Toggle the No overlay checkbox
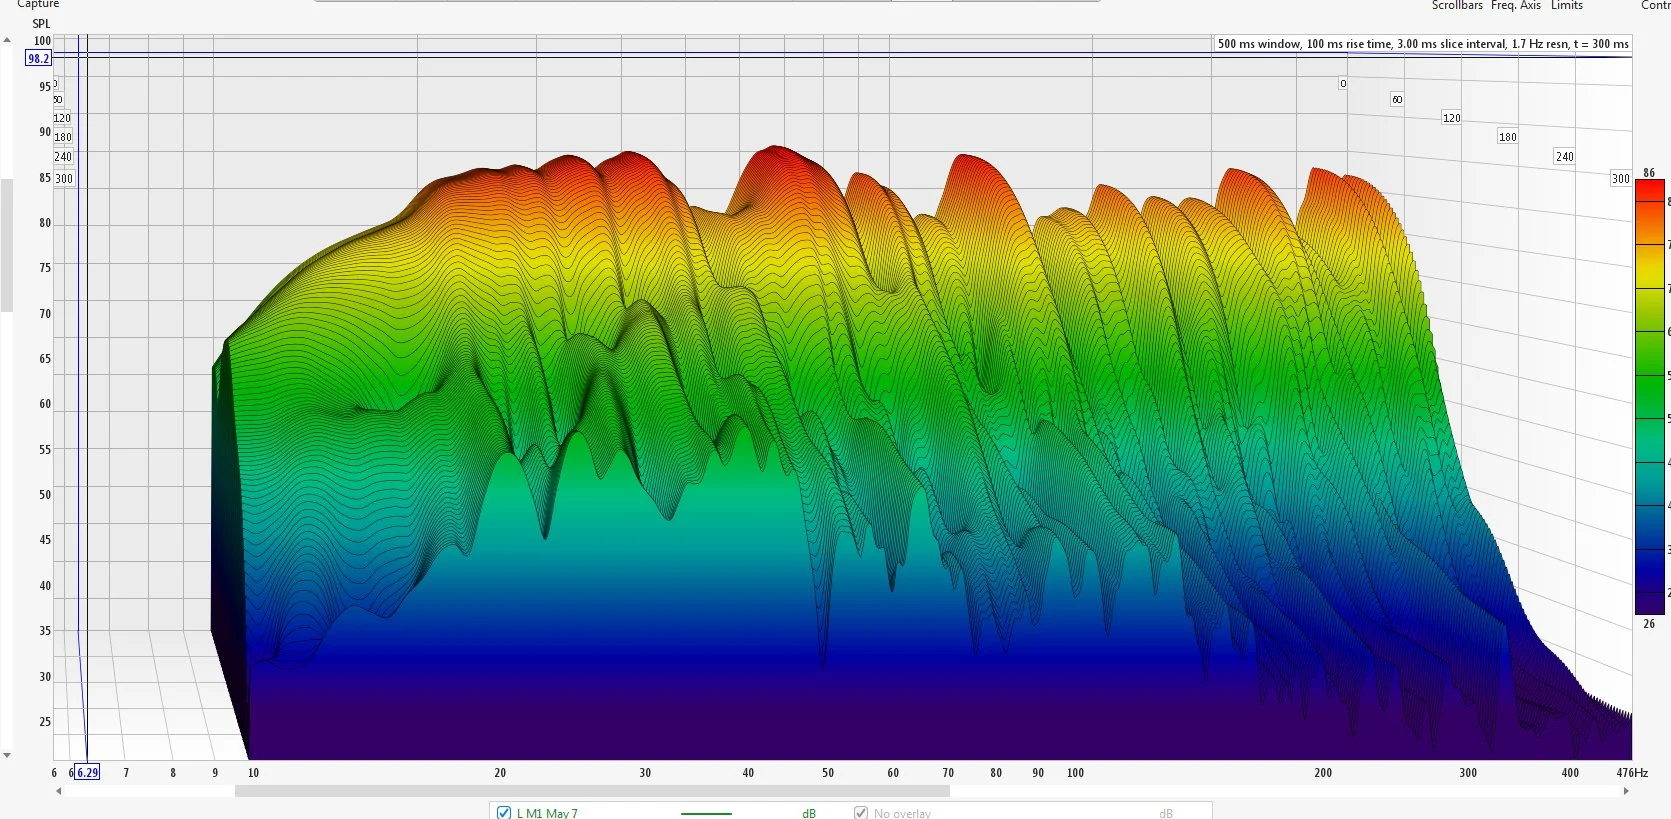This screenshot has height=819, width=1671. (x=861, y=813)
